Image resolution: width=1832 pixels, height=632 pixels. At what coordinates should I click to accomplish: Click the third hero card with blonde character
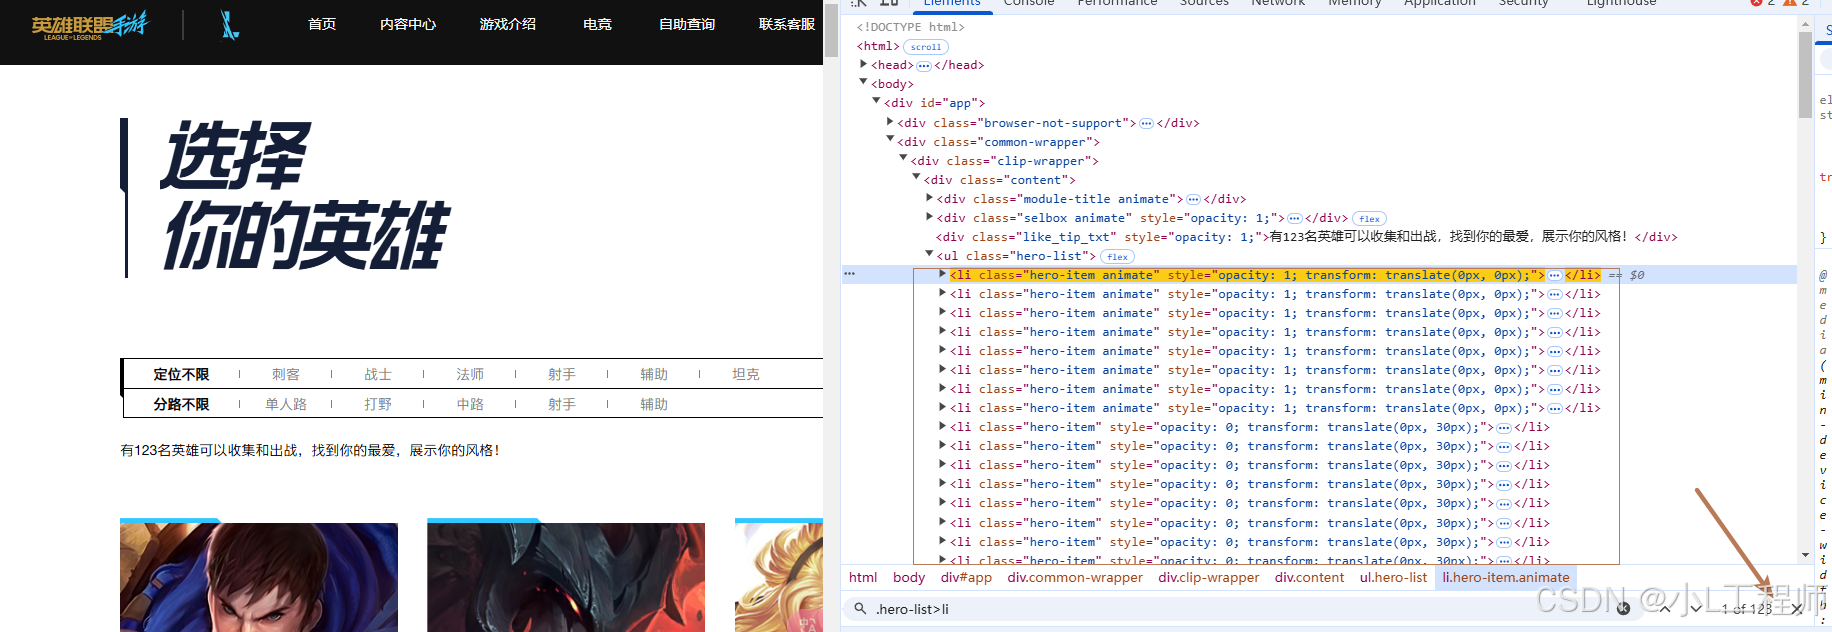(779, 575)
